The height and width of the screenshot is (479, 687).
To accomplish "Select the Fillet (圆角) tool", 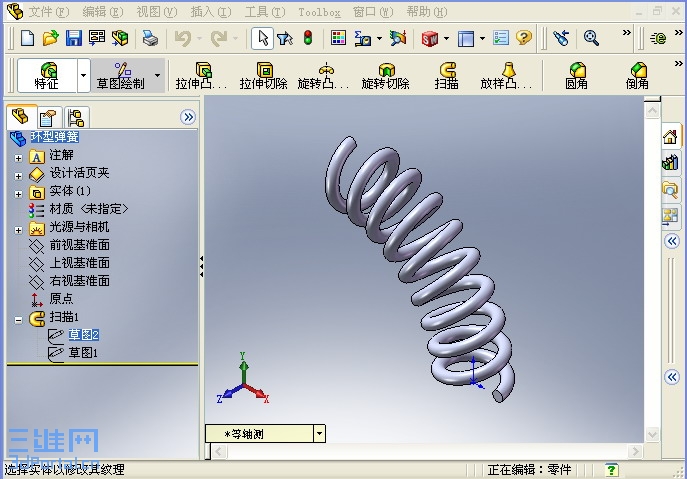I will [x=577, y=75].
